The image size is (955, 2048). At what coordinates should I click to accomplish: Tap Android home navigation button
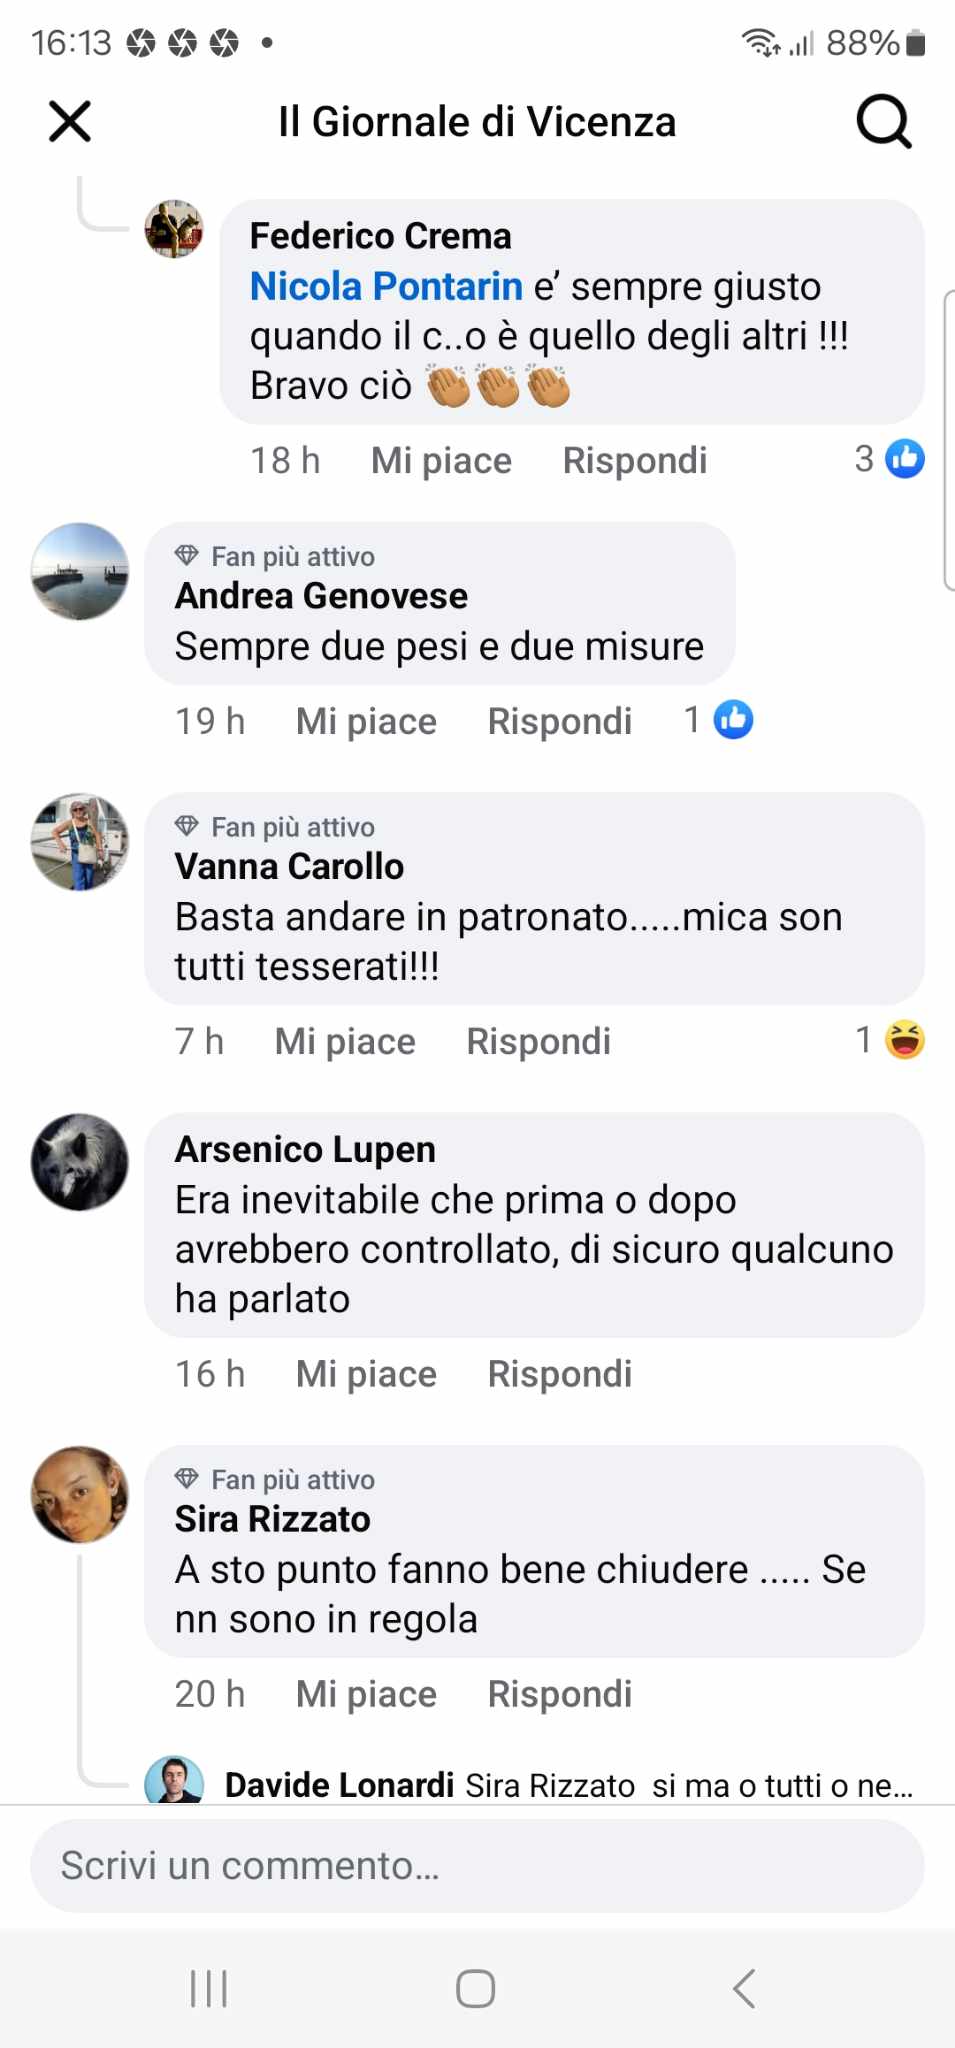coord(476,1988)
